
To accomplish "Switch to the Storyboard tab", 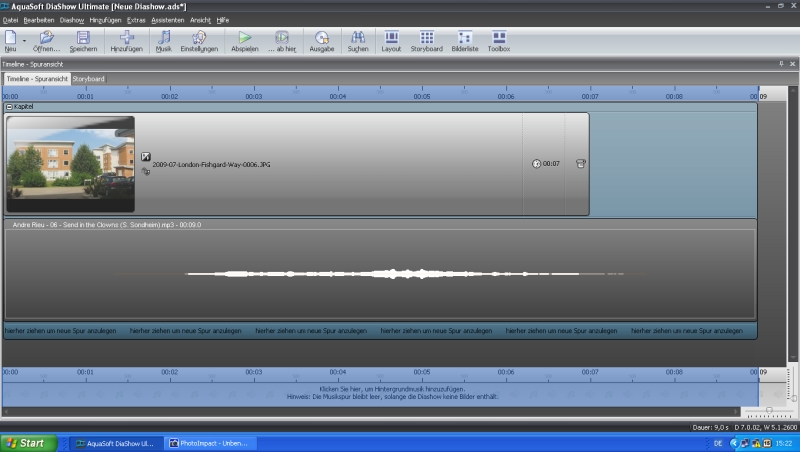I will tap(88, 79).
